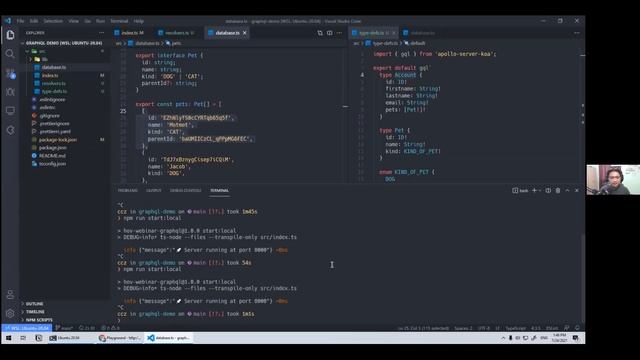This screenshot has height=360, width=640.
Task: Open the File menu
Action: [x=20, y=21]
